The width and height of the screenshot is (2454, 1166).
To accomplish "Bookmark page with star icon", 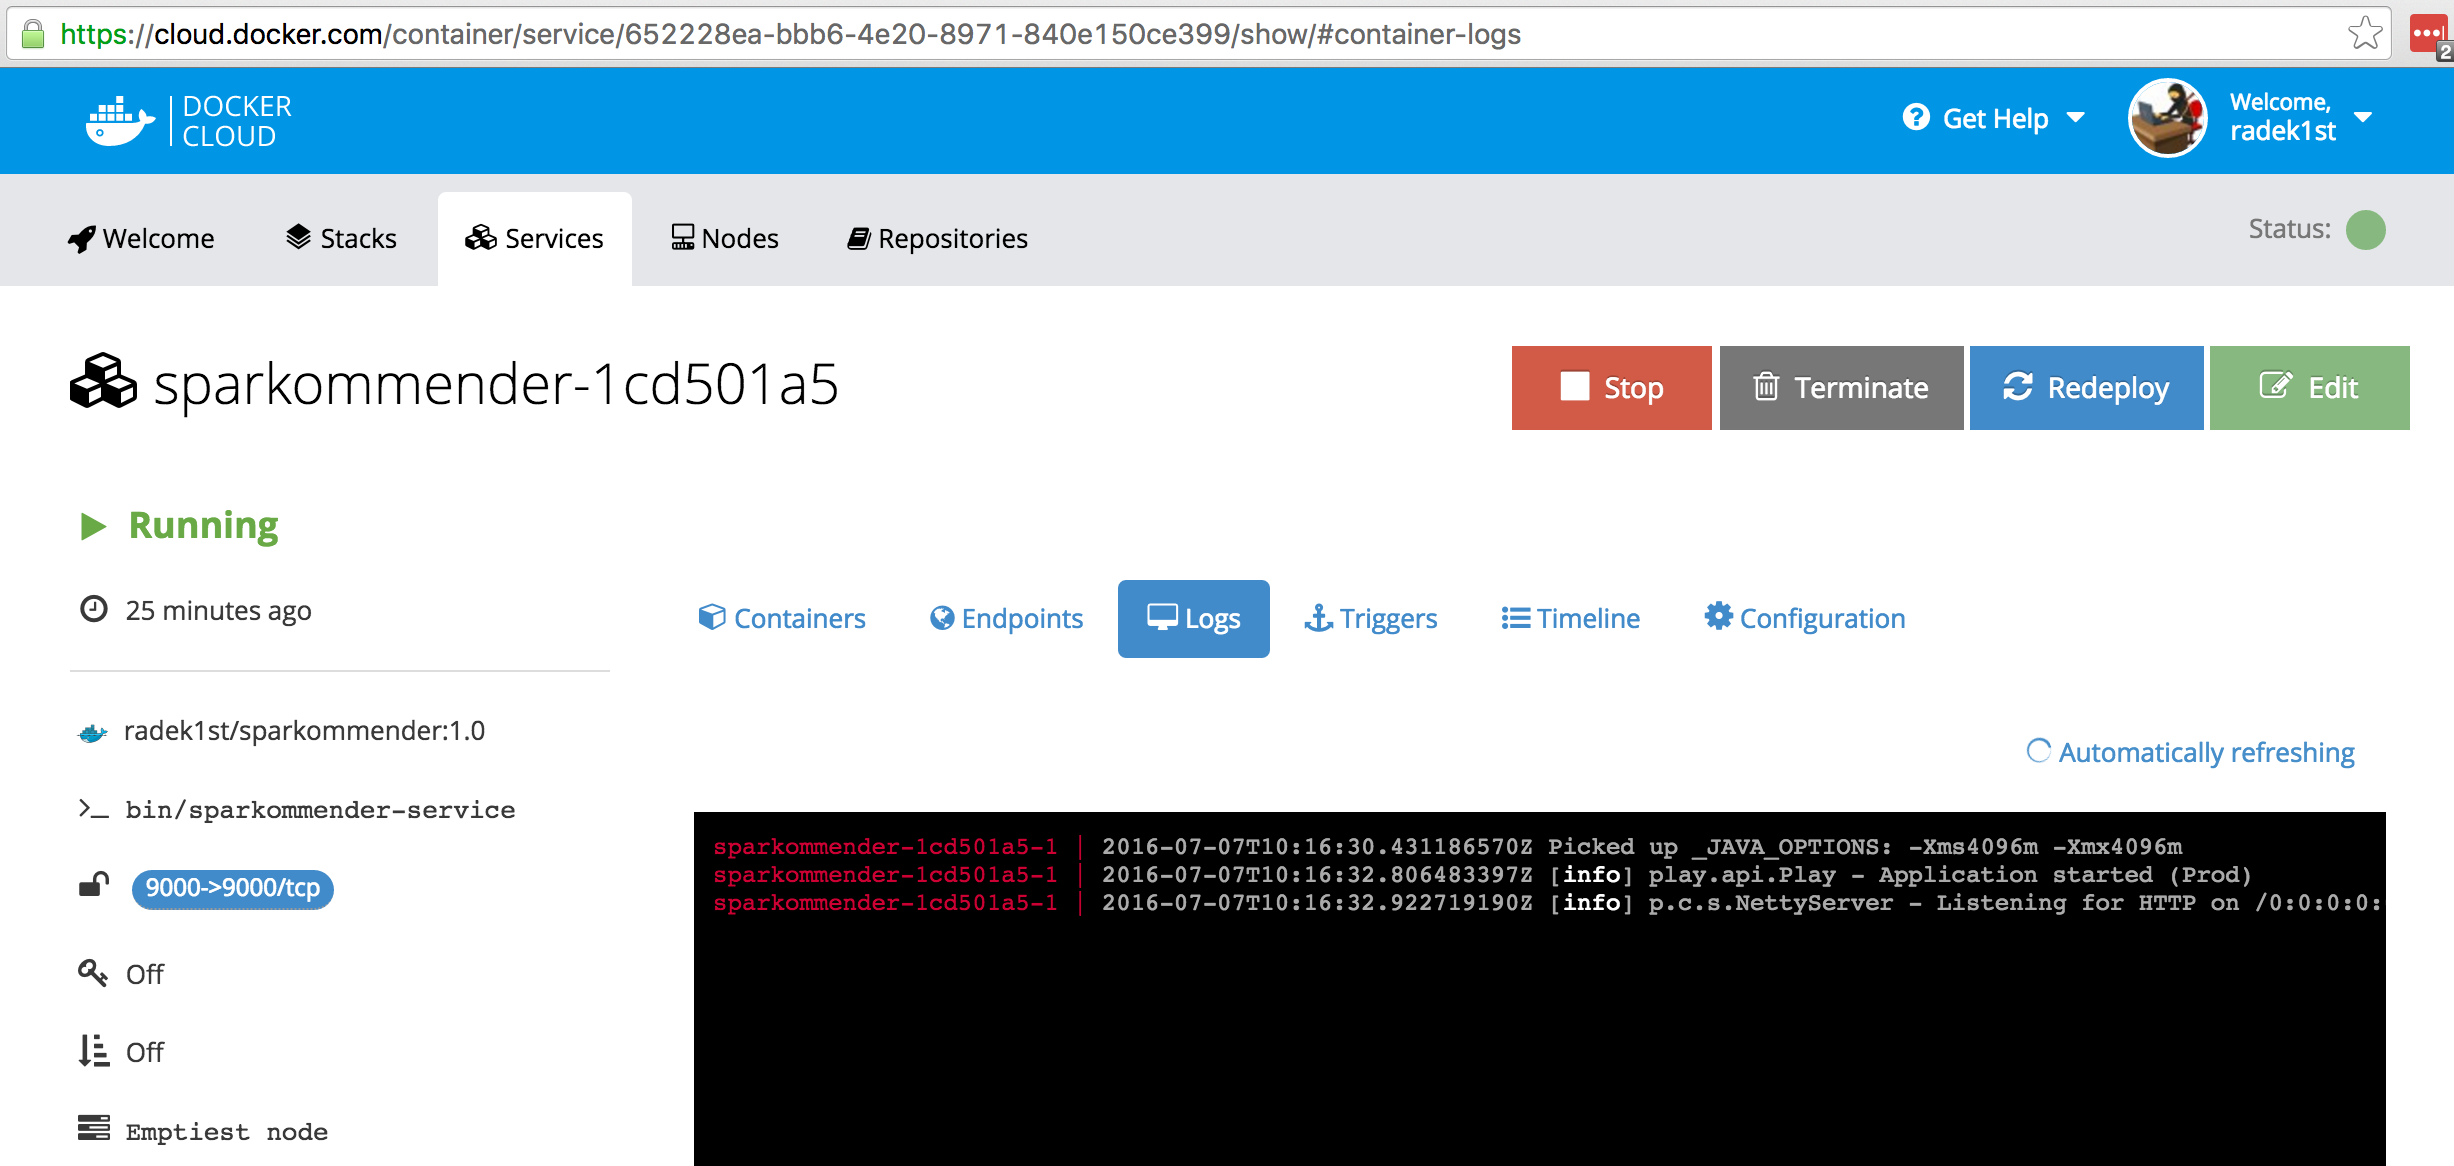I will [2365, 34].
